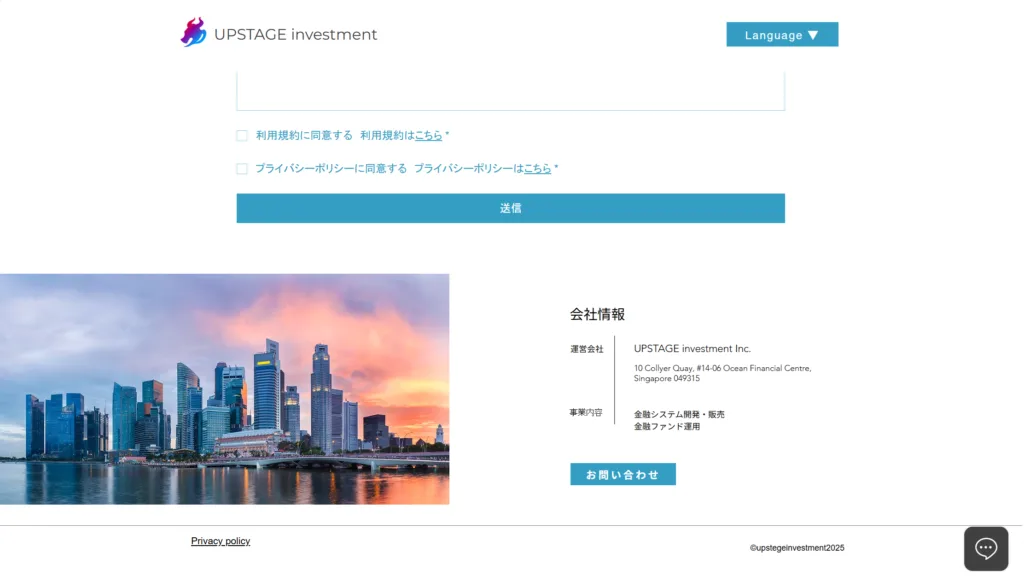Check the プライバシーポリシーに同意する checkbox
1024x582 pixels.
(x=242, y=169)
